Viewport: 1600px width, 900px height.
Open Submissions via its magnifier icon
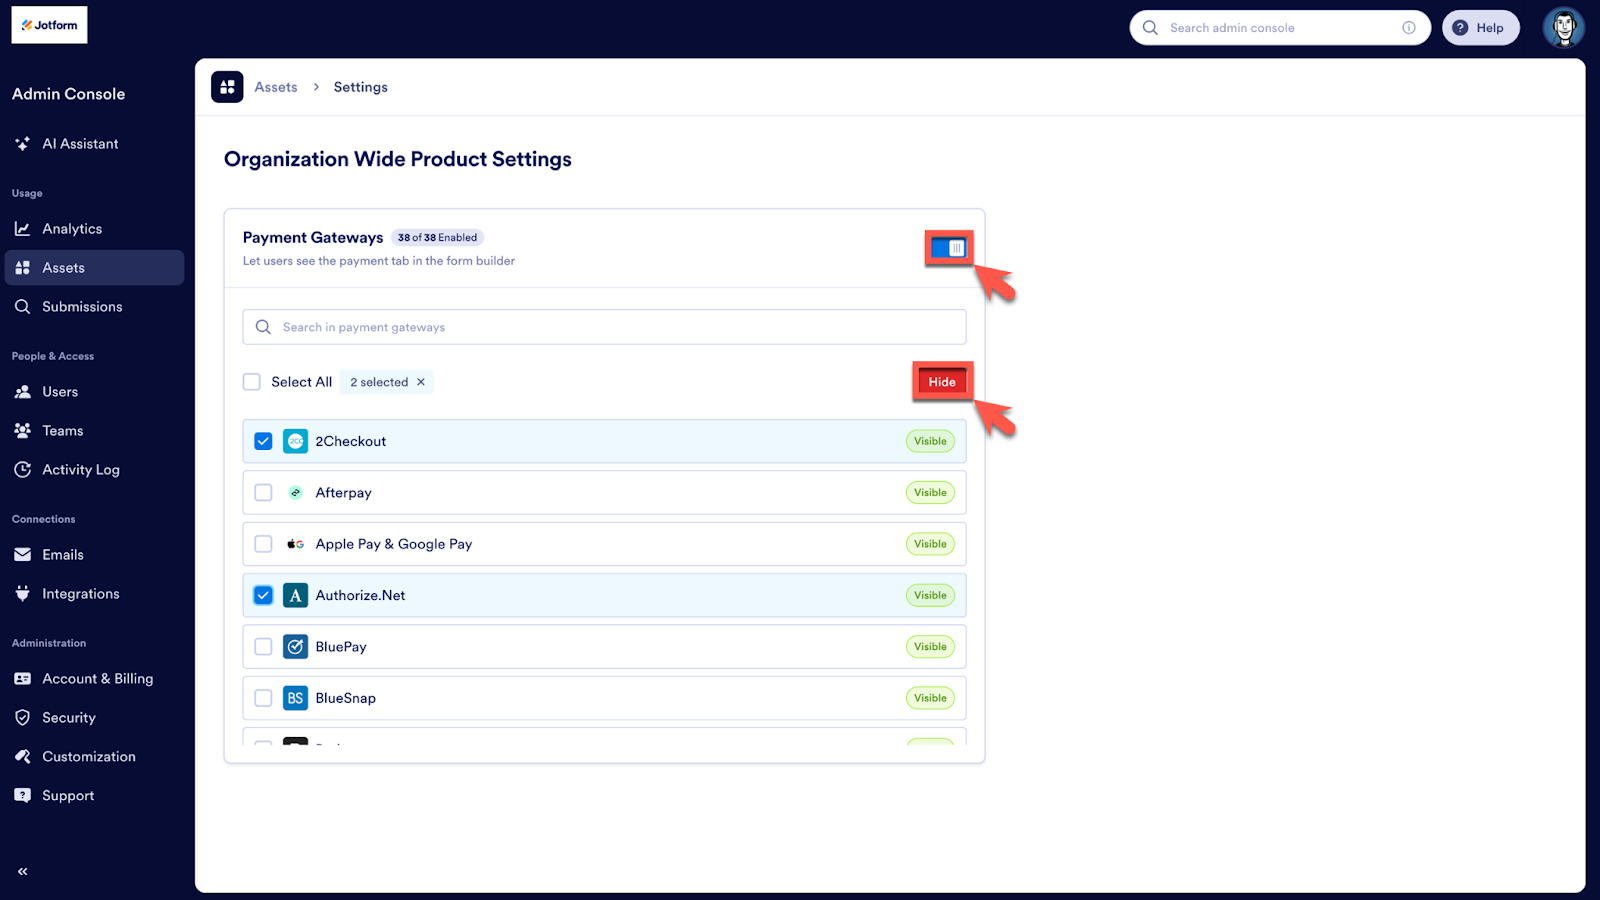click(x=22, y=306)
